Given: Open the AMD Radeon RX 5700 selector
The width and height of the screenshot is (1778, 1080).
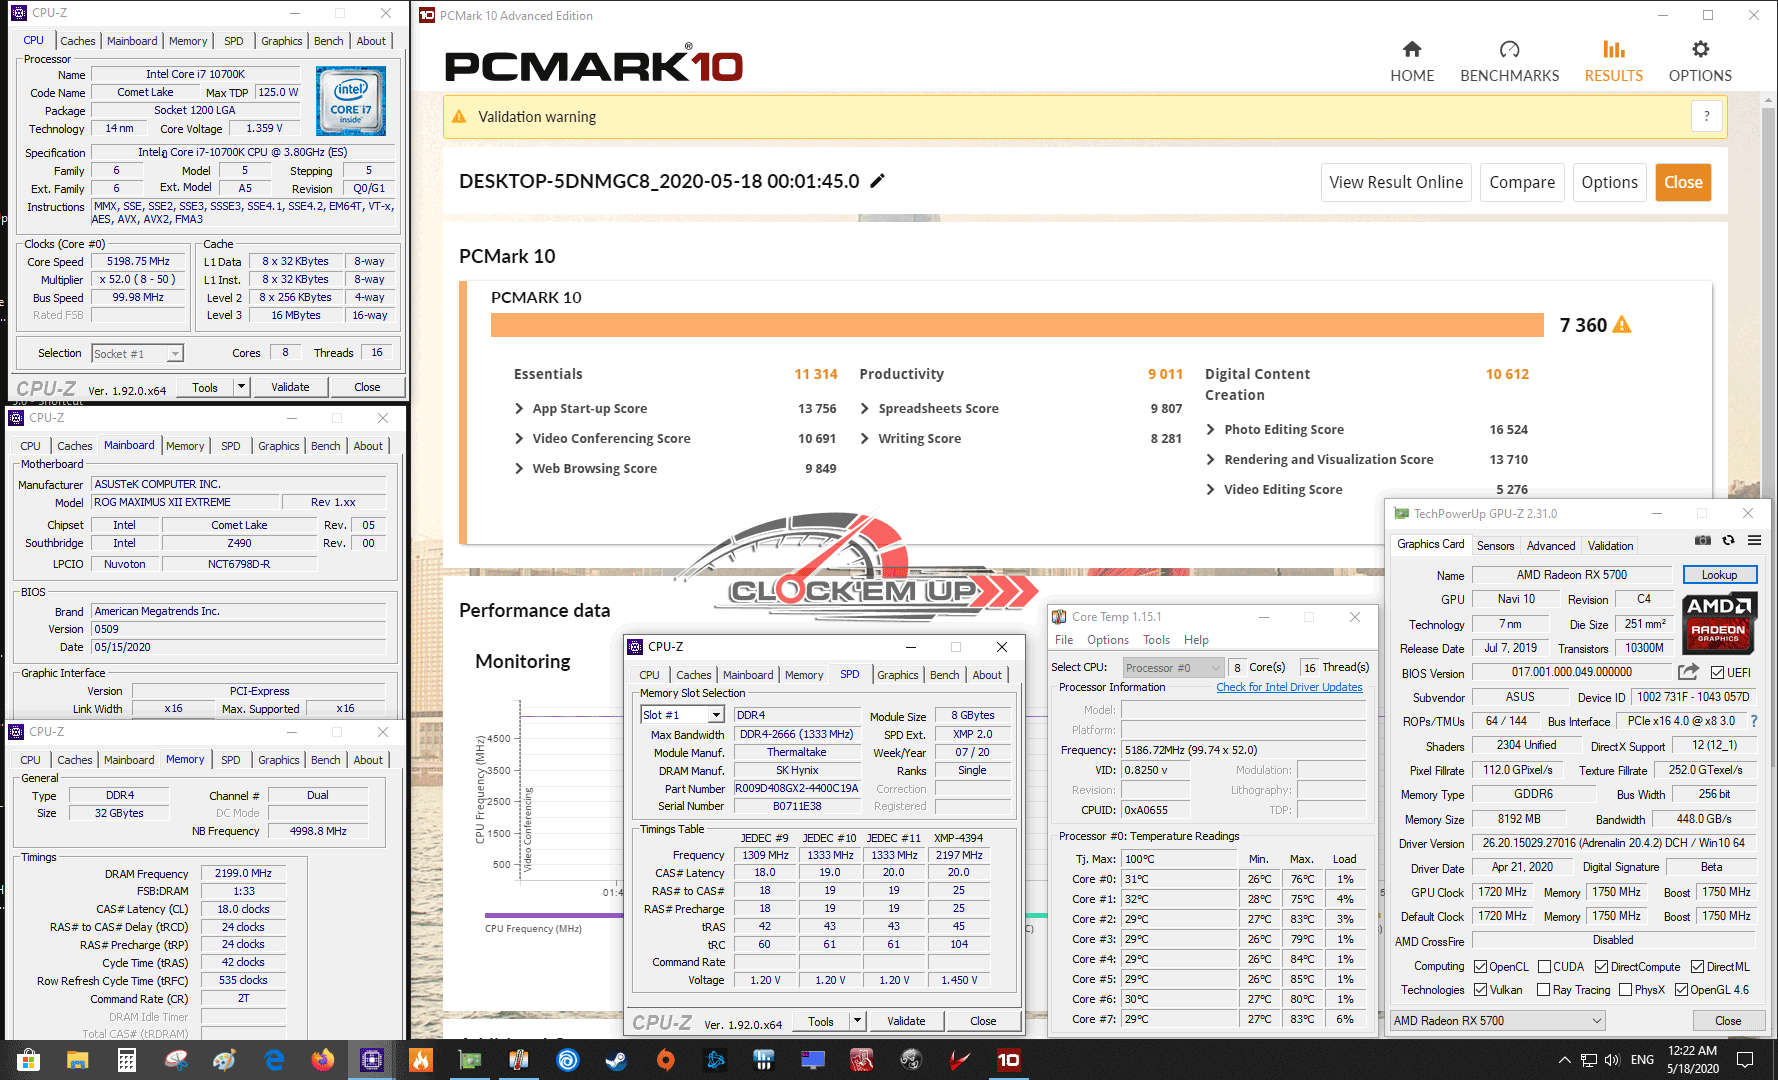Looking at the screenshot, I should point(1497,1020).
